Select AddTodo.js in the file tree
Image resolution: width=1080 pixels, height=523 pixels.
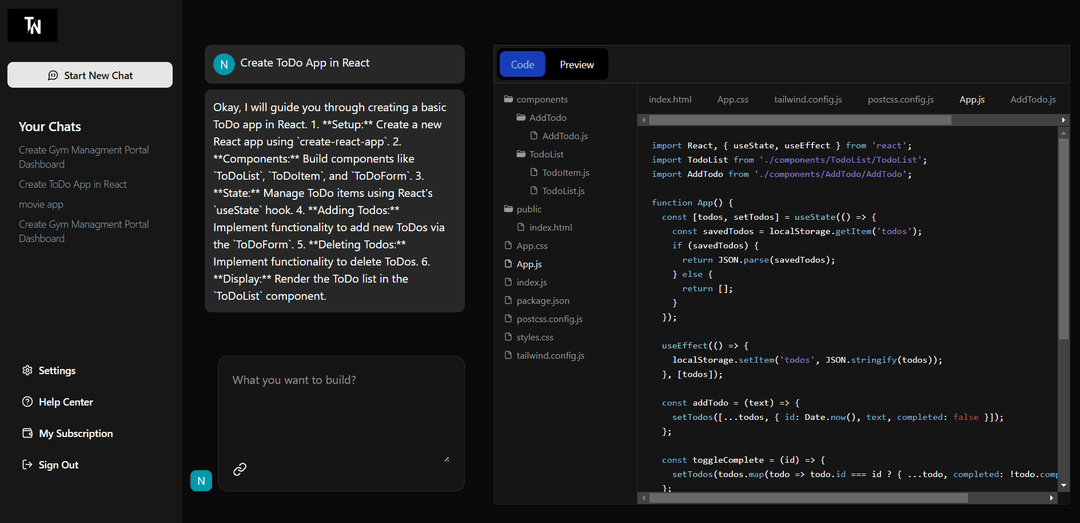click(559, 136)
